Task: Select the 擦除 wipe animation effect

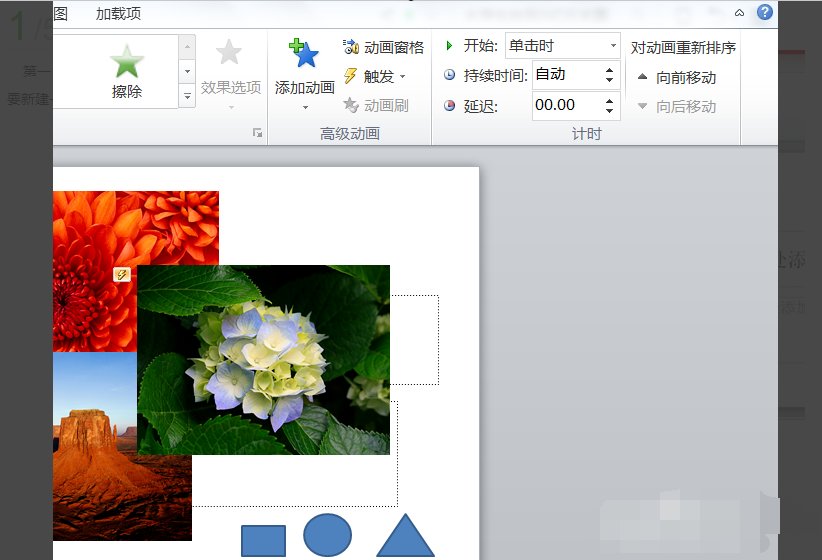Action: [x=126, y=72]
